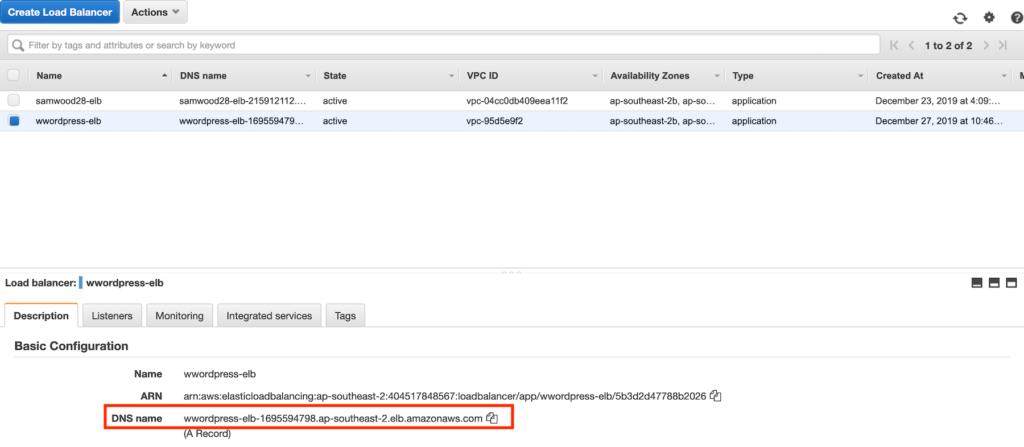Open the Availability Zones column dropdown arrow
Screen dimensions: 1024x447
tap(717, 76)
